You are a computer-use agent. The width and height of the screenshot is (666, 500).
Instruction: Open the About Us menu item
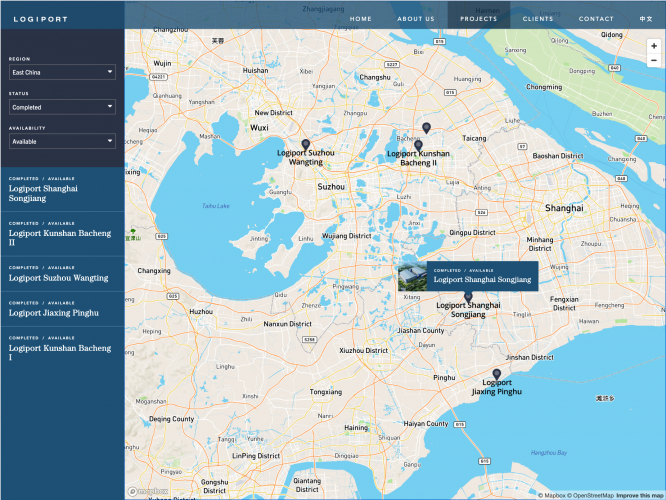[416, 19]
